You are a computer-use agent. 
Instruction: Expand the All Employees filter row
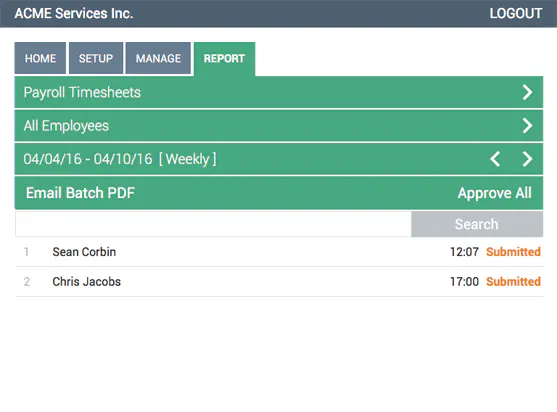coord(278,126)
